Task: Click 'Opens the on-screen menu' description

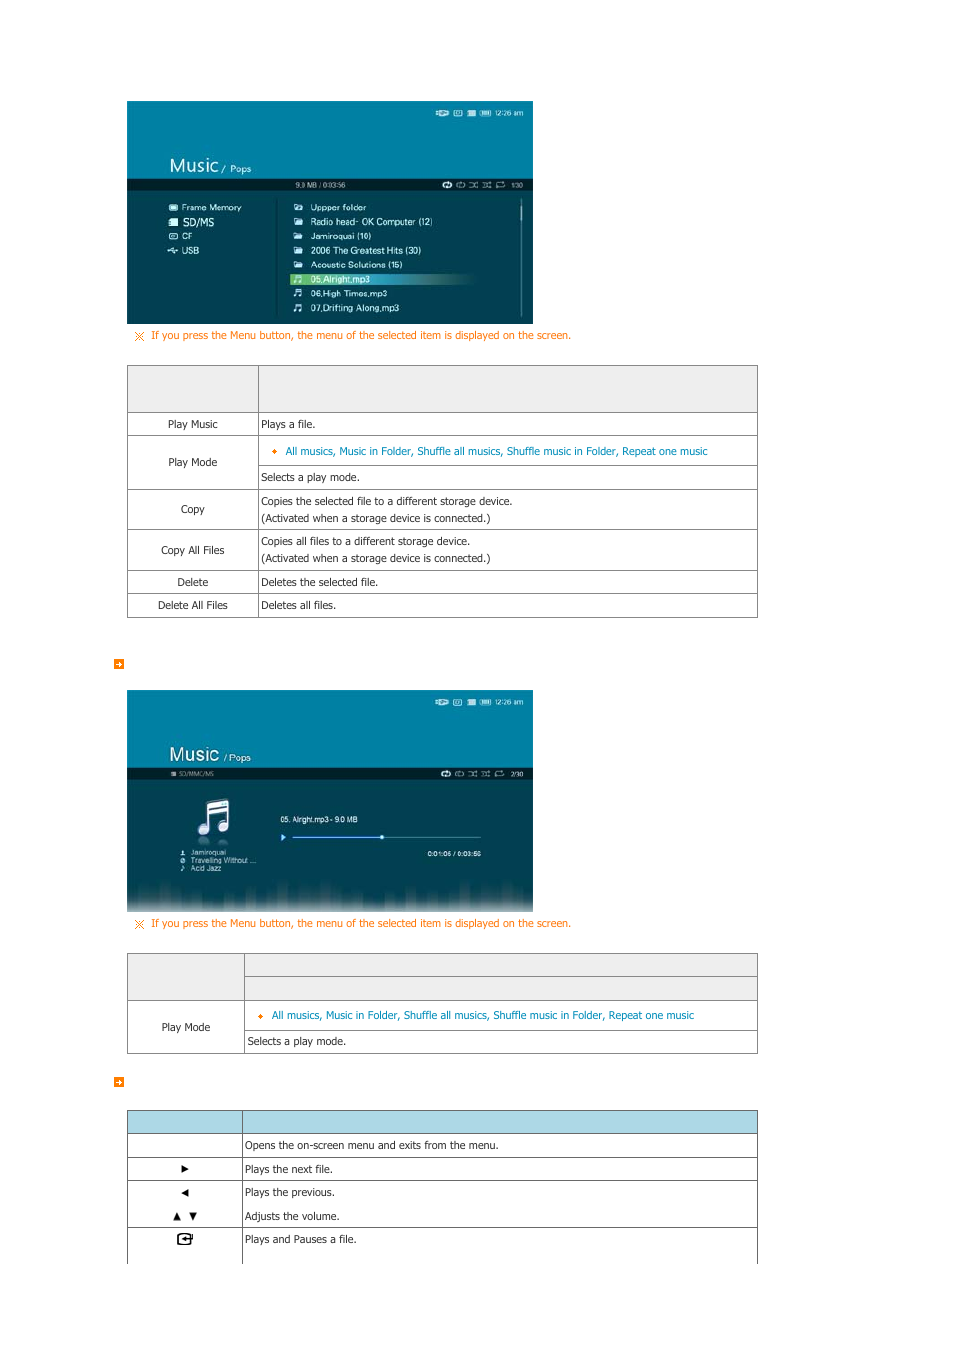Action: click(372, 1146)
